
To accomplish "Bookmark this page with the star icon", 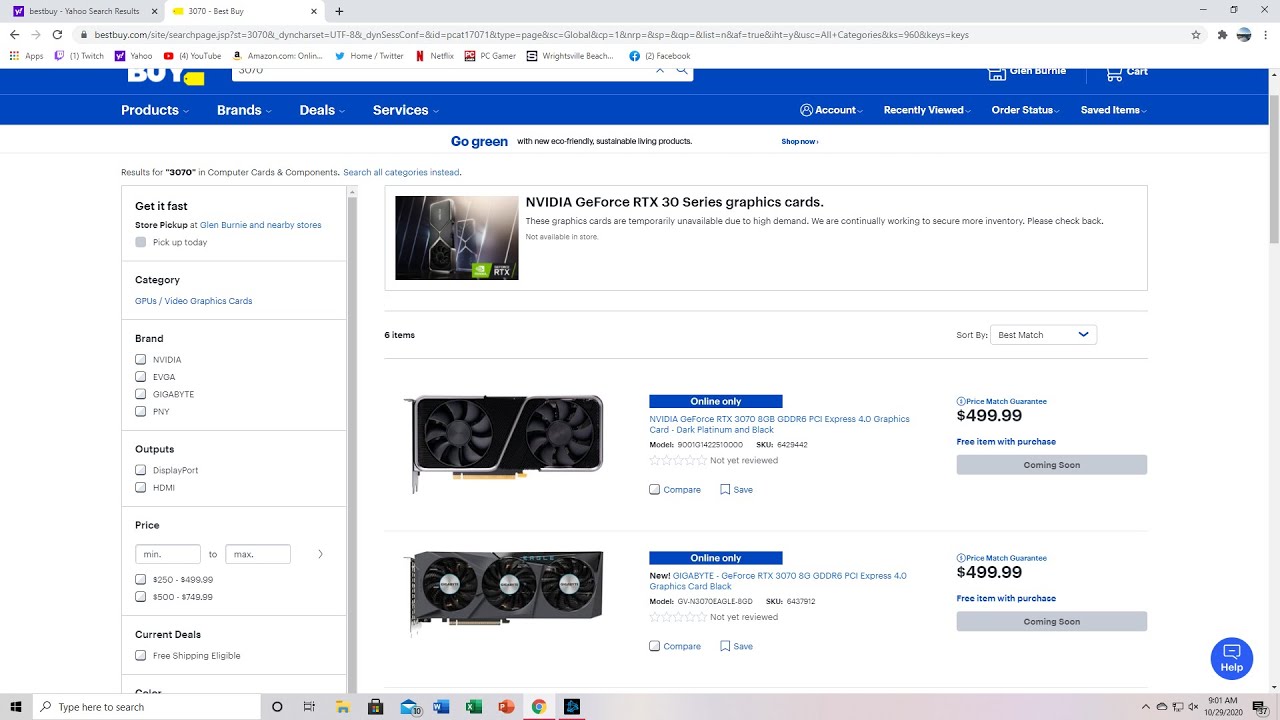I will pyautogui.click(x=1196, y=34).
